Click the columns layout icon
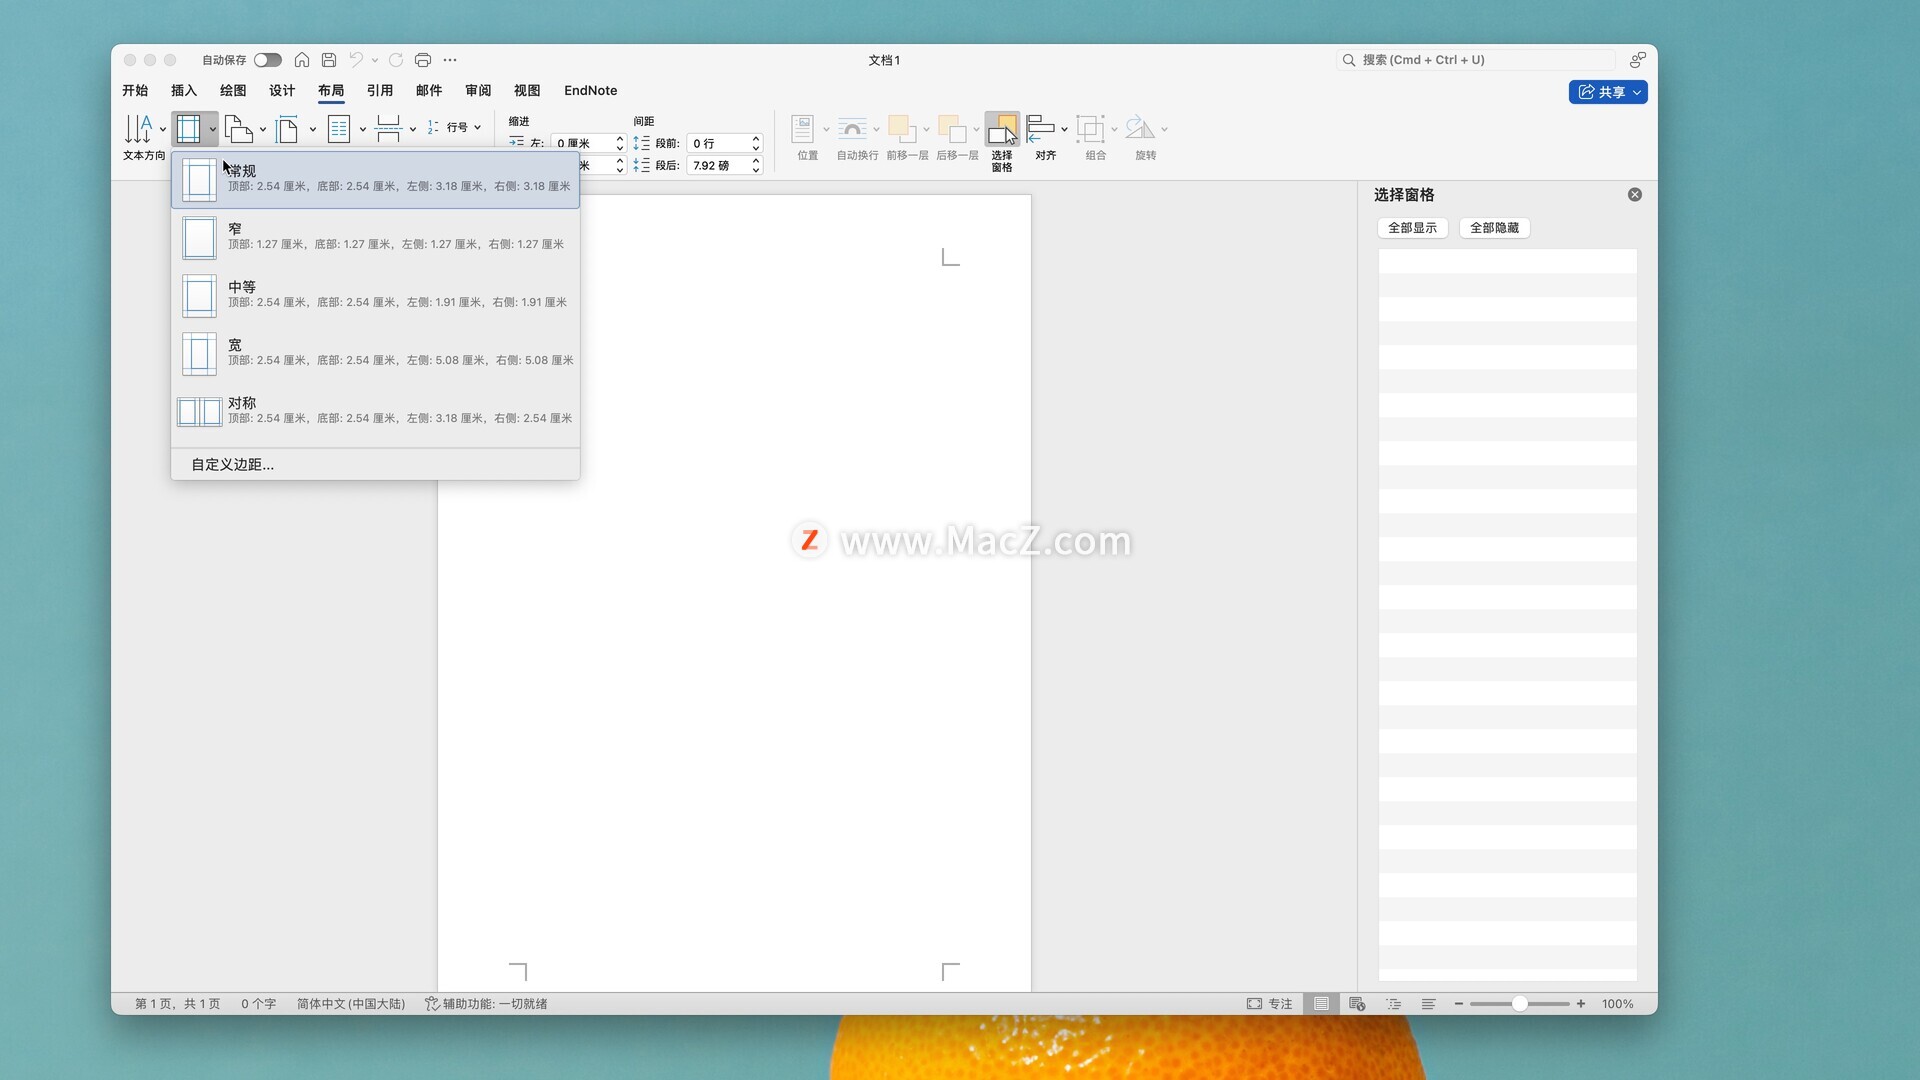The height and width of the screenshot is (1080, 1920). pos(339,128)
